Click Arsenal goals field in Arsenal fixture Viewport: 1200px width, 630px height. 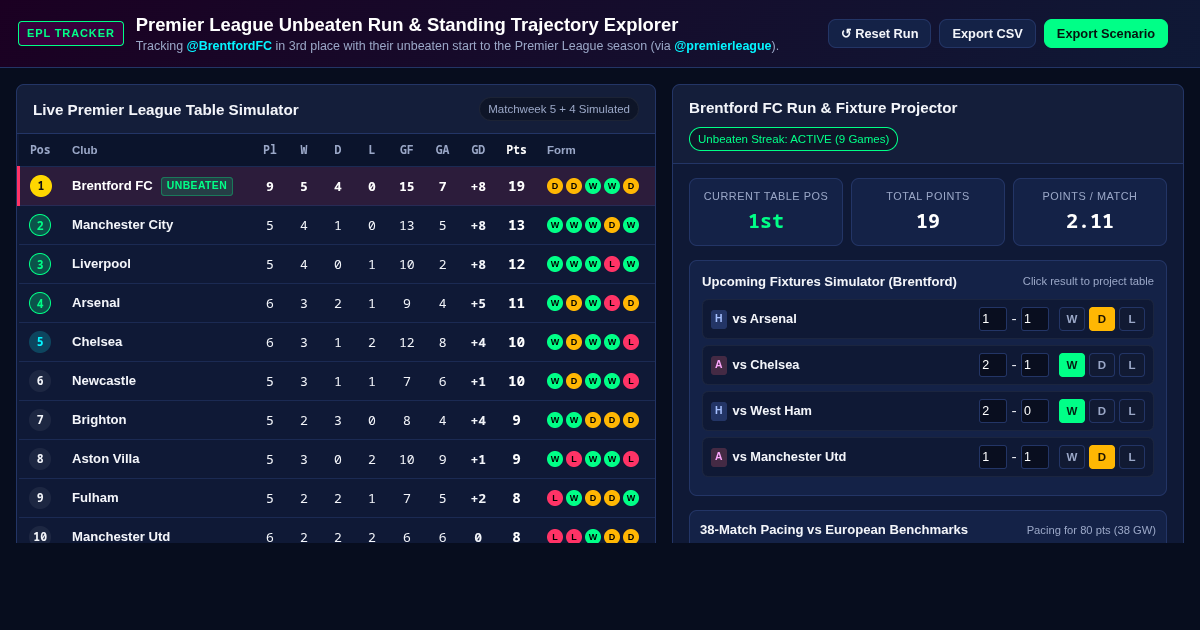1035,319
